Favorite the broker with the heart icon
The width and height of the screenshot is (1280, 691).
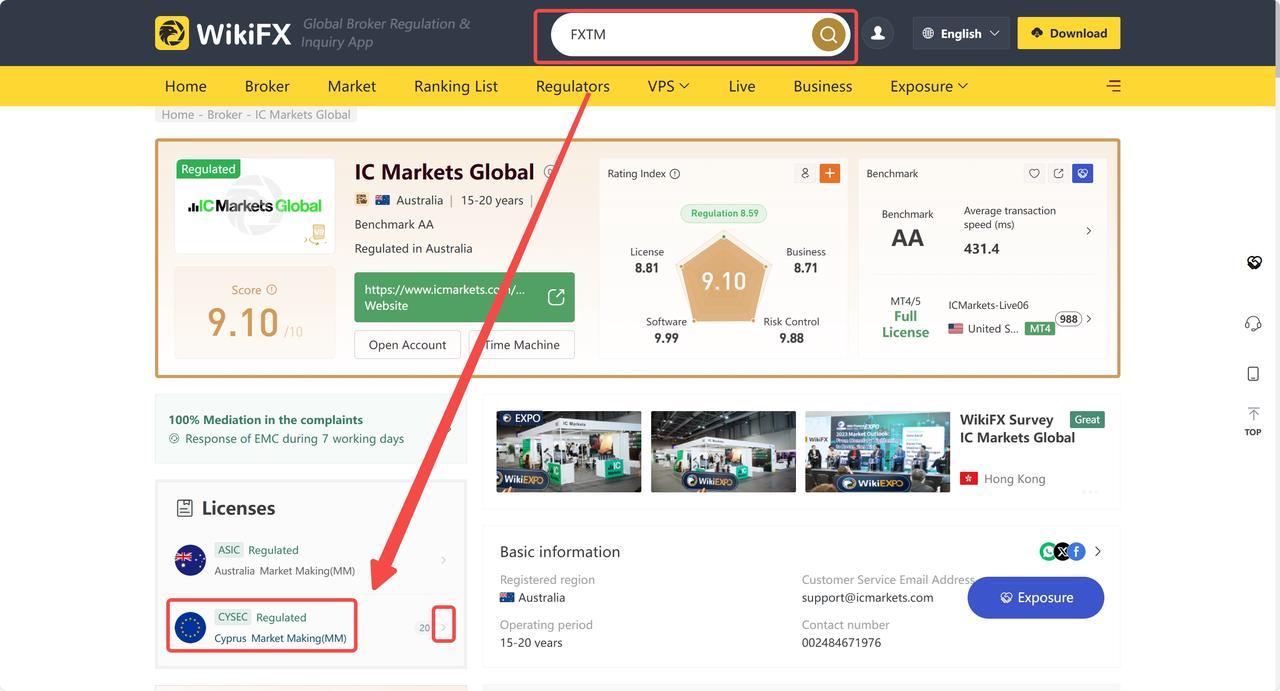(x=1034, y=174)
